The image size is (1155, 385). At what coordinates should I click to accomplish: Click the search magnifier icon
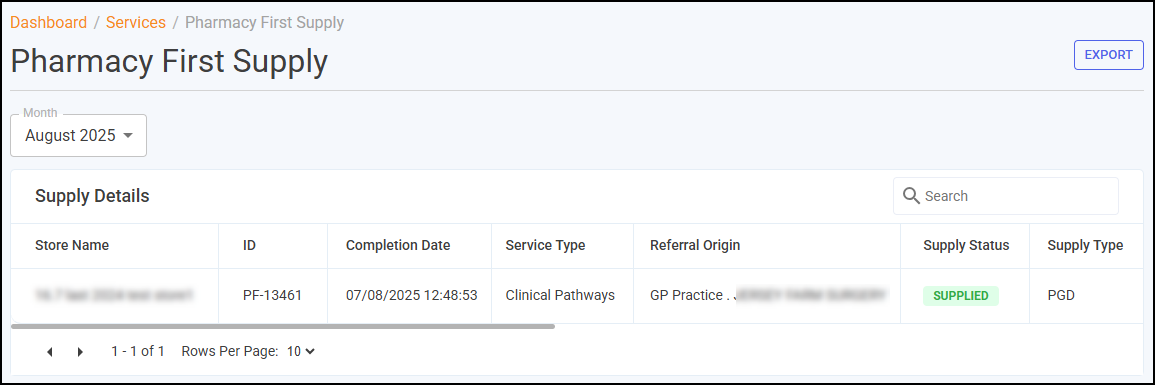point(911,196)
